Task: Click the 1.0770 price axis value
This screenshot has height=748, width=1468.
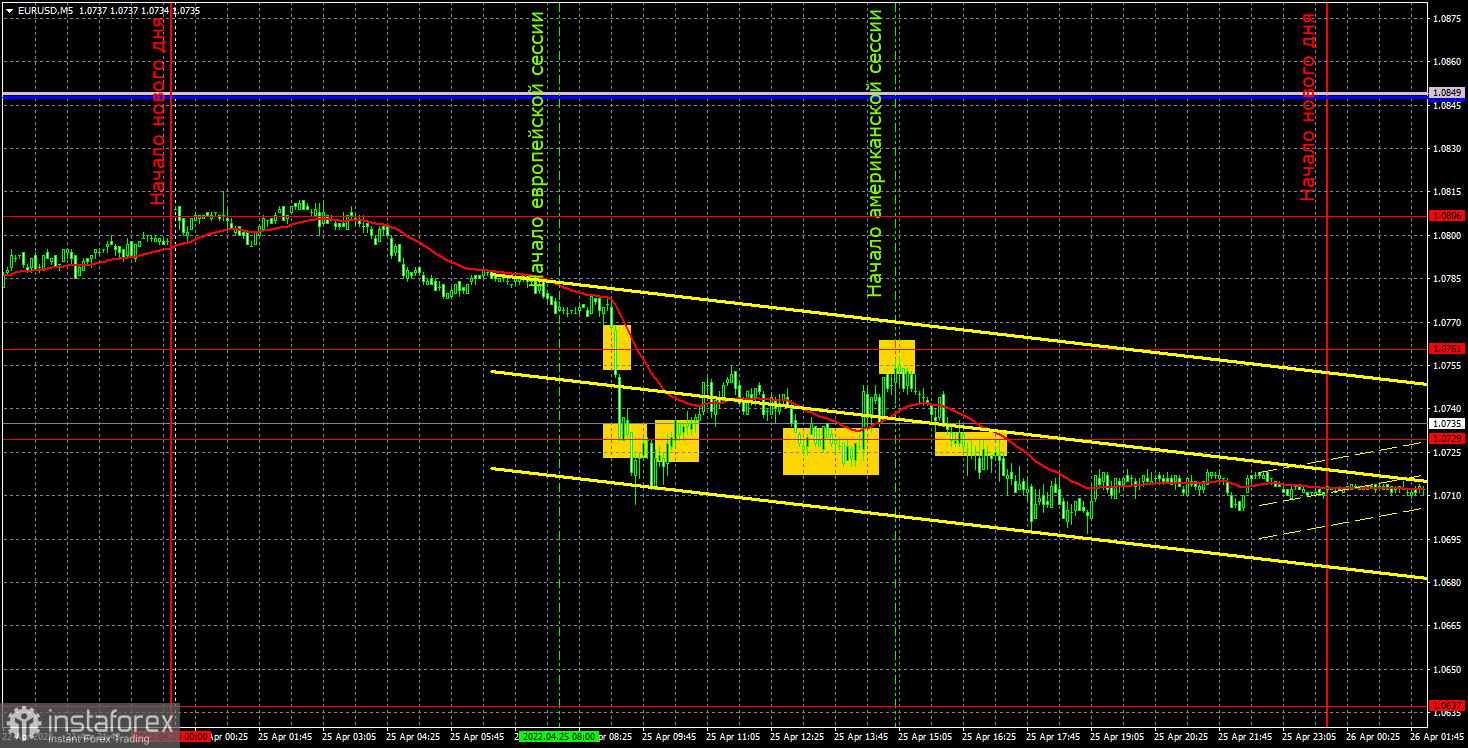Action: pyautogui.click(x=1447, y=322)
